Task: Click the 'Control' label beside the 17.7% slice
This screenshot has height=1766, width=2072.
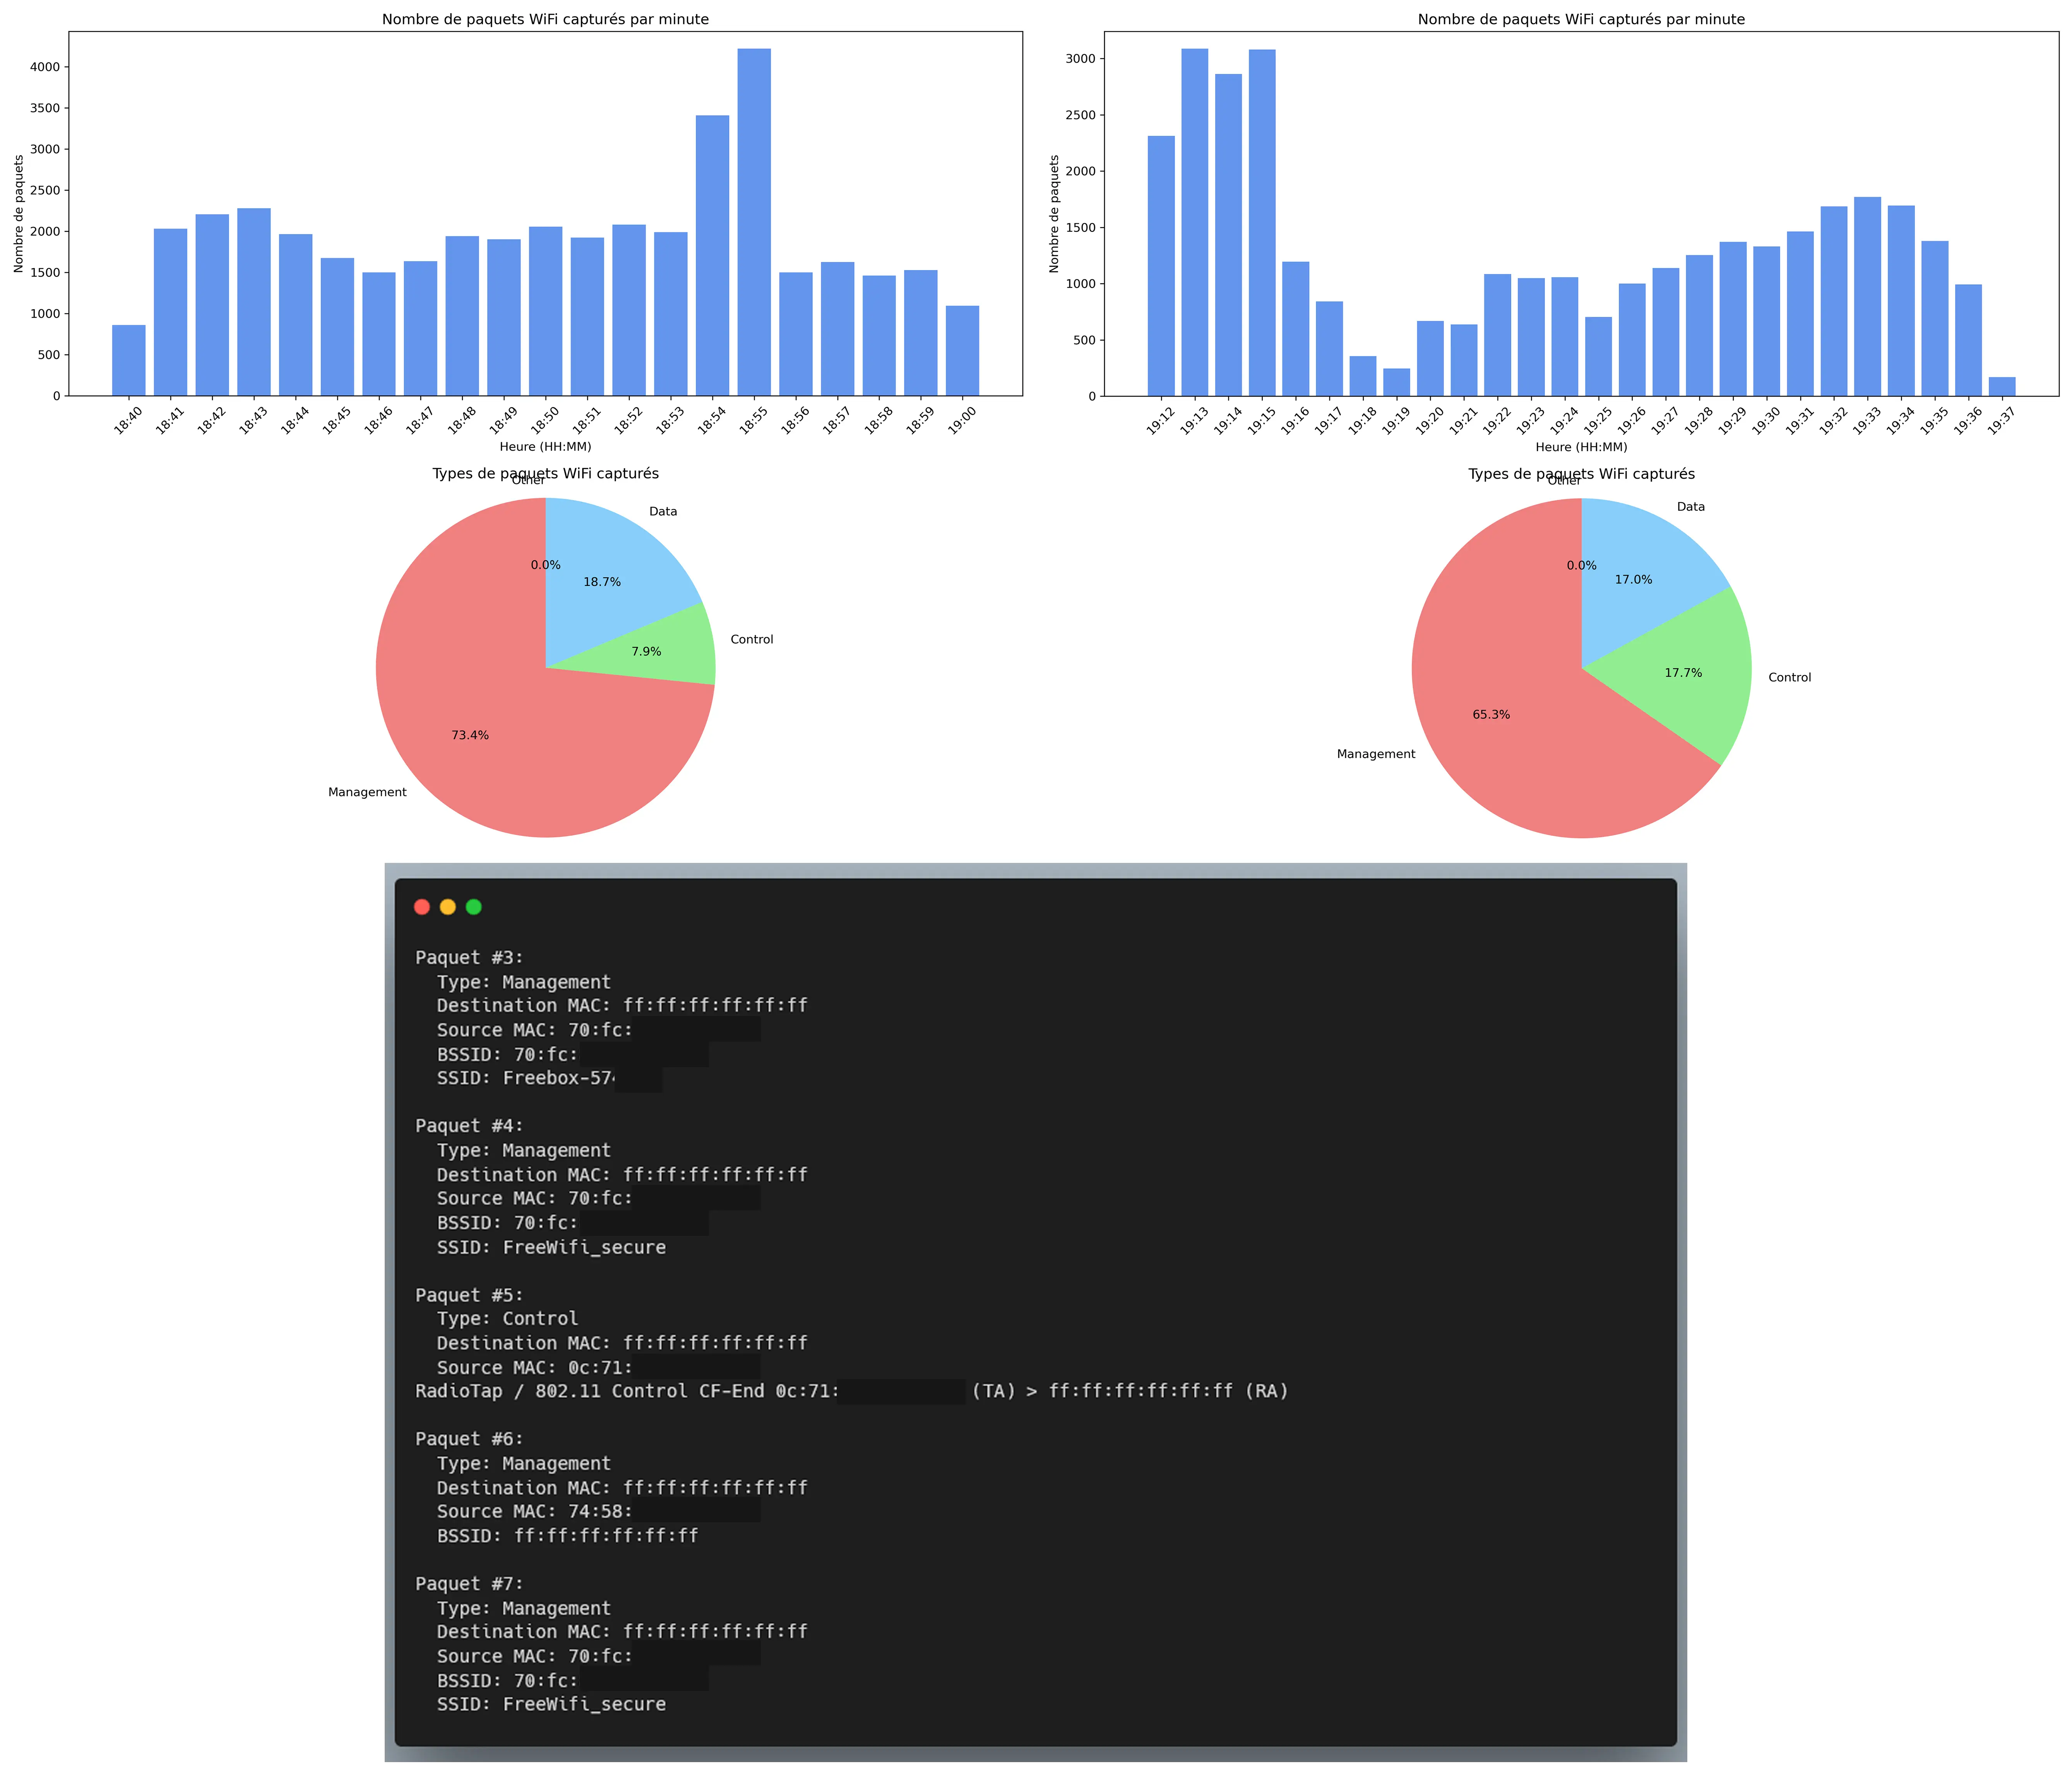Action: (1789, 678)
